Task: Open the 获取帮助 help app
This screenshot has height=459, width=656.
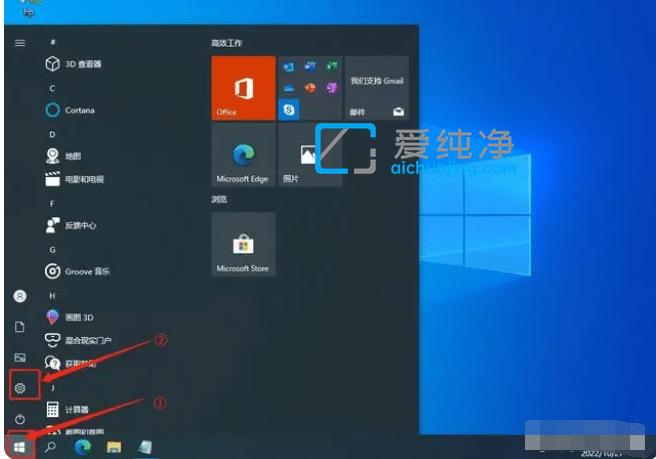Action: click(x=71, y=363)
